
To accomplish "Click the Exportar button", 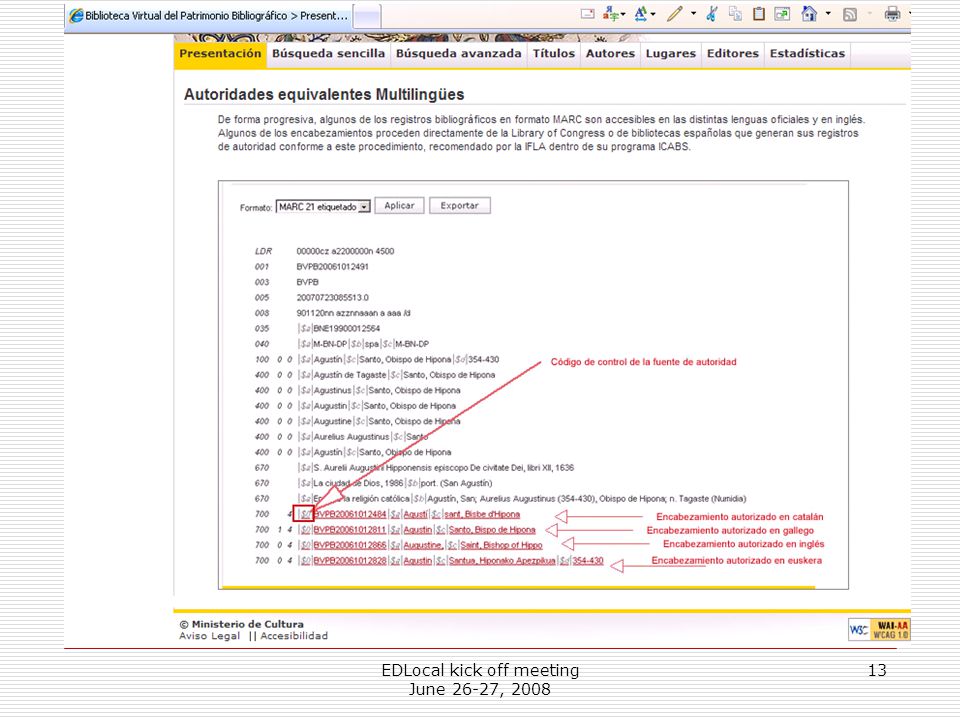I will point(459,206).
